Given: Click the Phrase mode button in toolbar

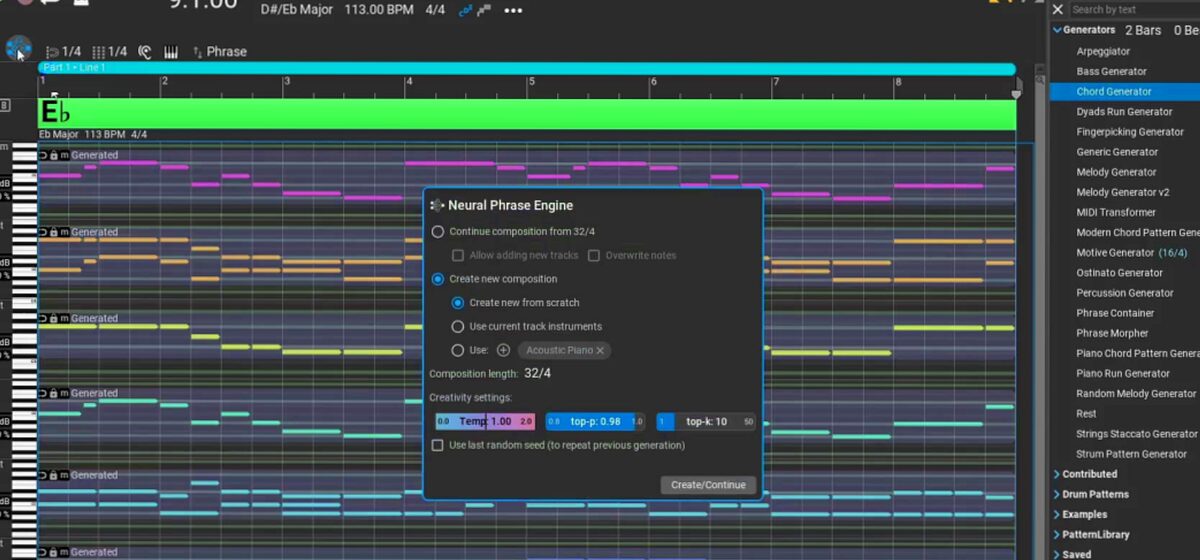Looking at the screenshot, I should pyautogui.click(x=219, y=52).
